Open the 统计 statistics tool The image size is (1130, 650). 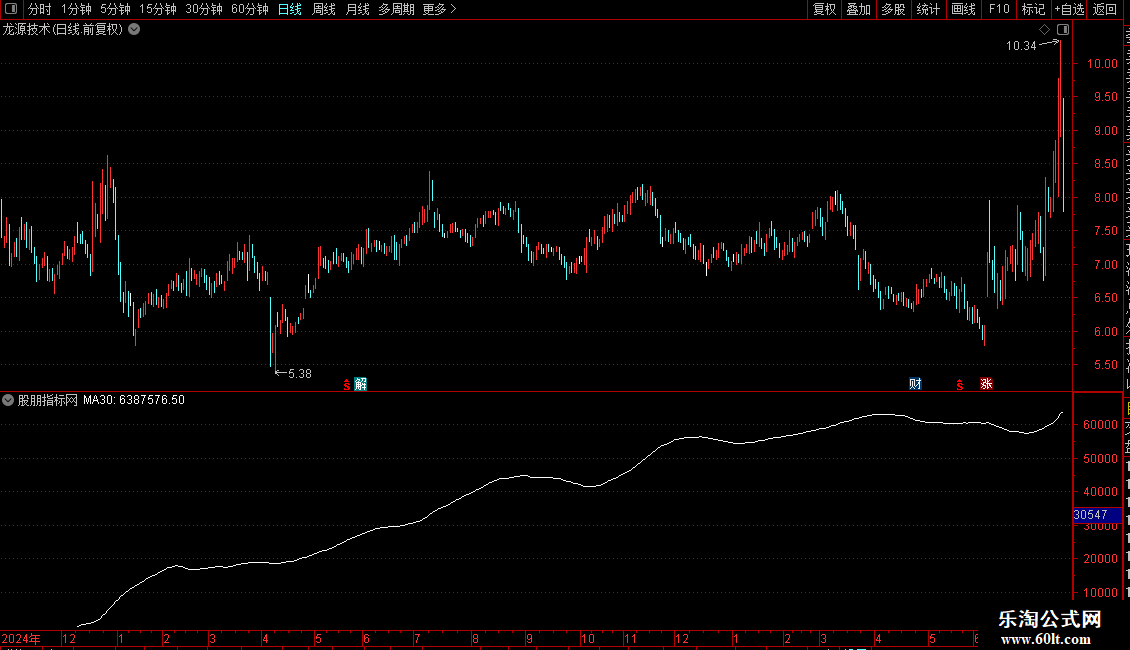click(928, 9)
